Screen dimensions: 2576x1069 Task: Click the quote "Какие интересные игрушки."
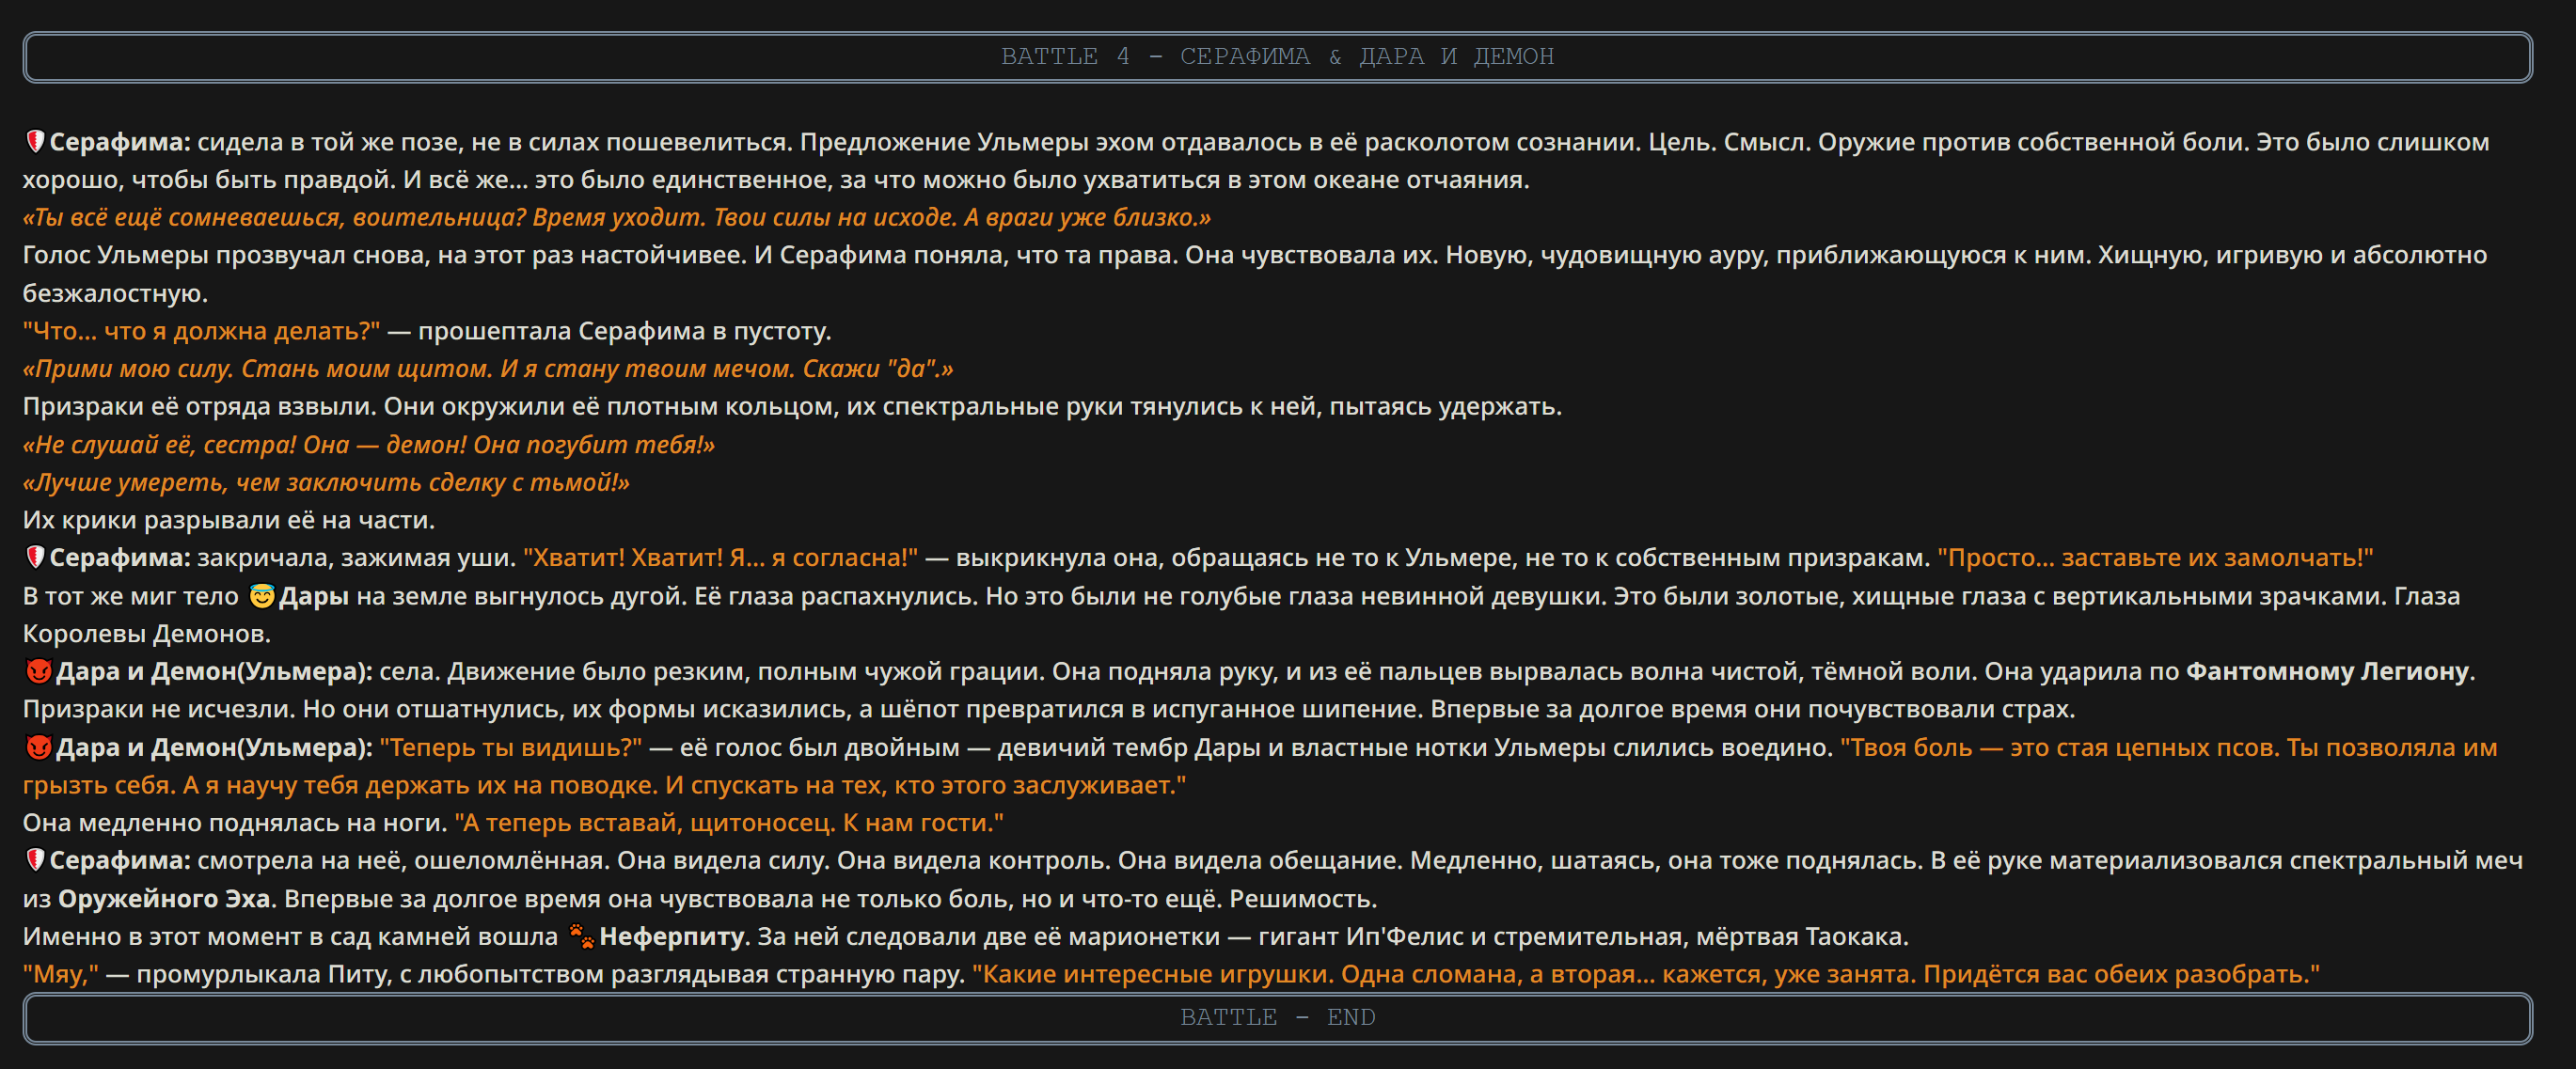1153,974
